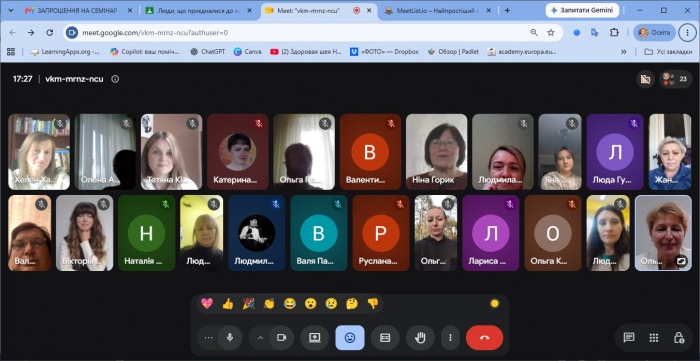This screenshot has height=361, width=700.
Task: Select the yellow skin tone swatch
Action: point(494,304)
